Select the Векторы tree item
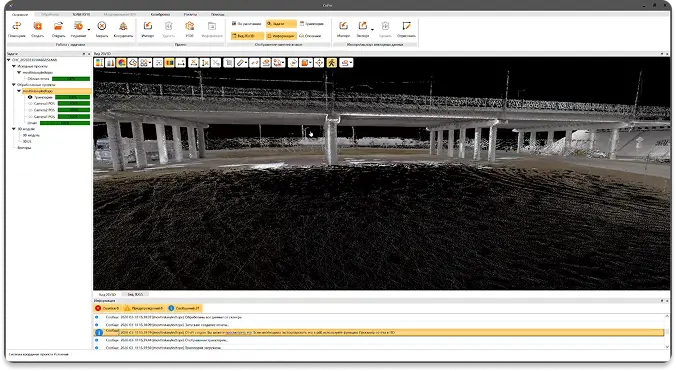The width and height of the screenshot is (676, 371). [x=24, y=147]
